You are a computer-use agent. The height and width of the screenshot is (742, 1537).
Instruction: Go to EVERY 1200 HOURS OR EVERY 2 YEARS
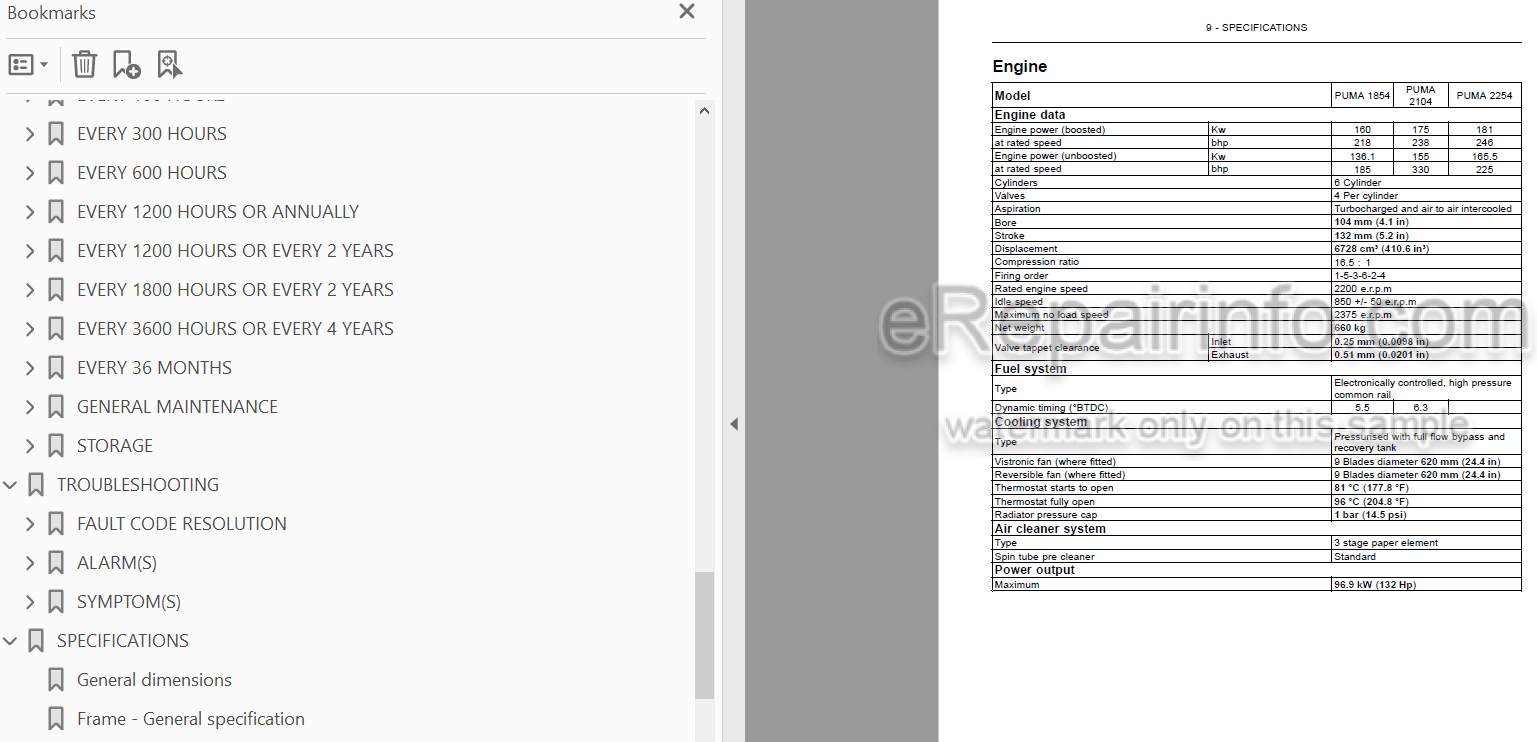coord(235,251)
